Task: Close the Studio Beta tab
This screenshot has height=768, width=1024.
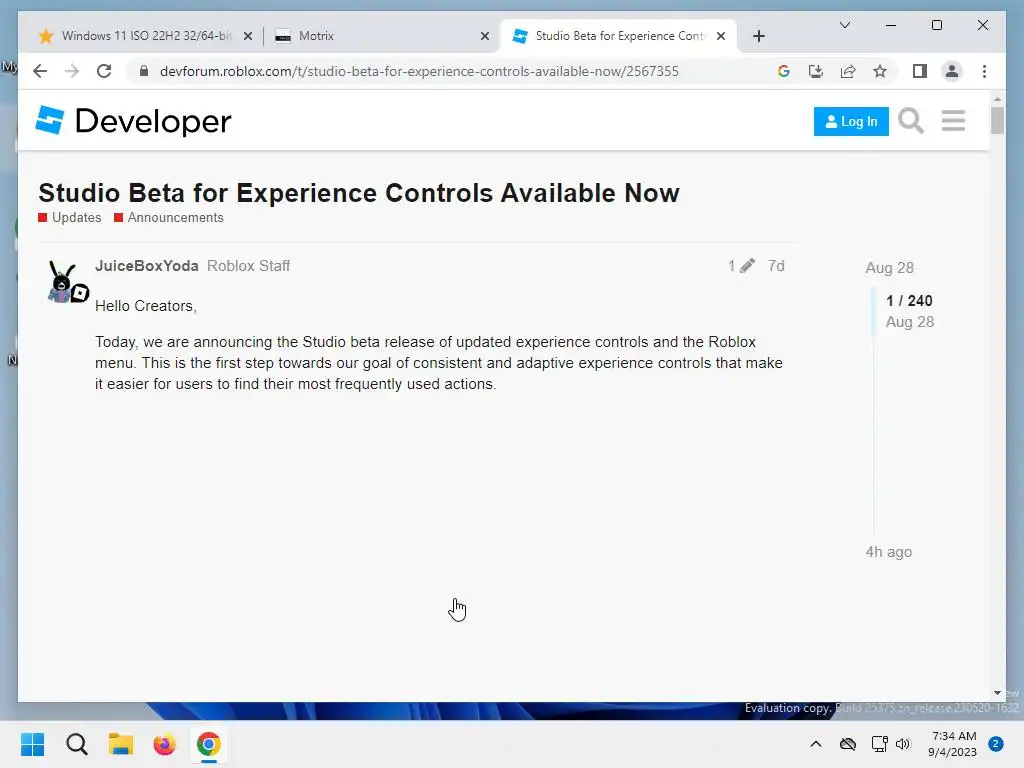Action: pos(720,36)
